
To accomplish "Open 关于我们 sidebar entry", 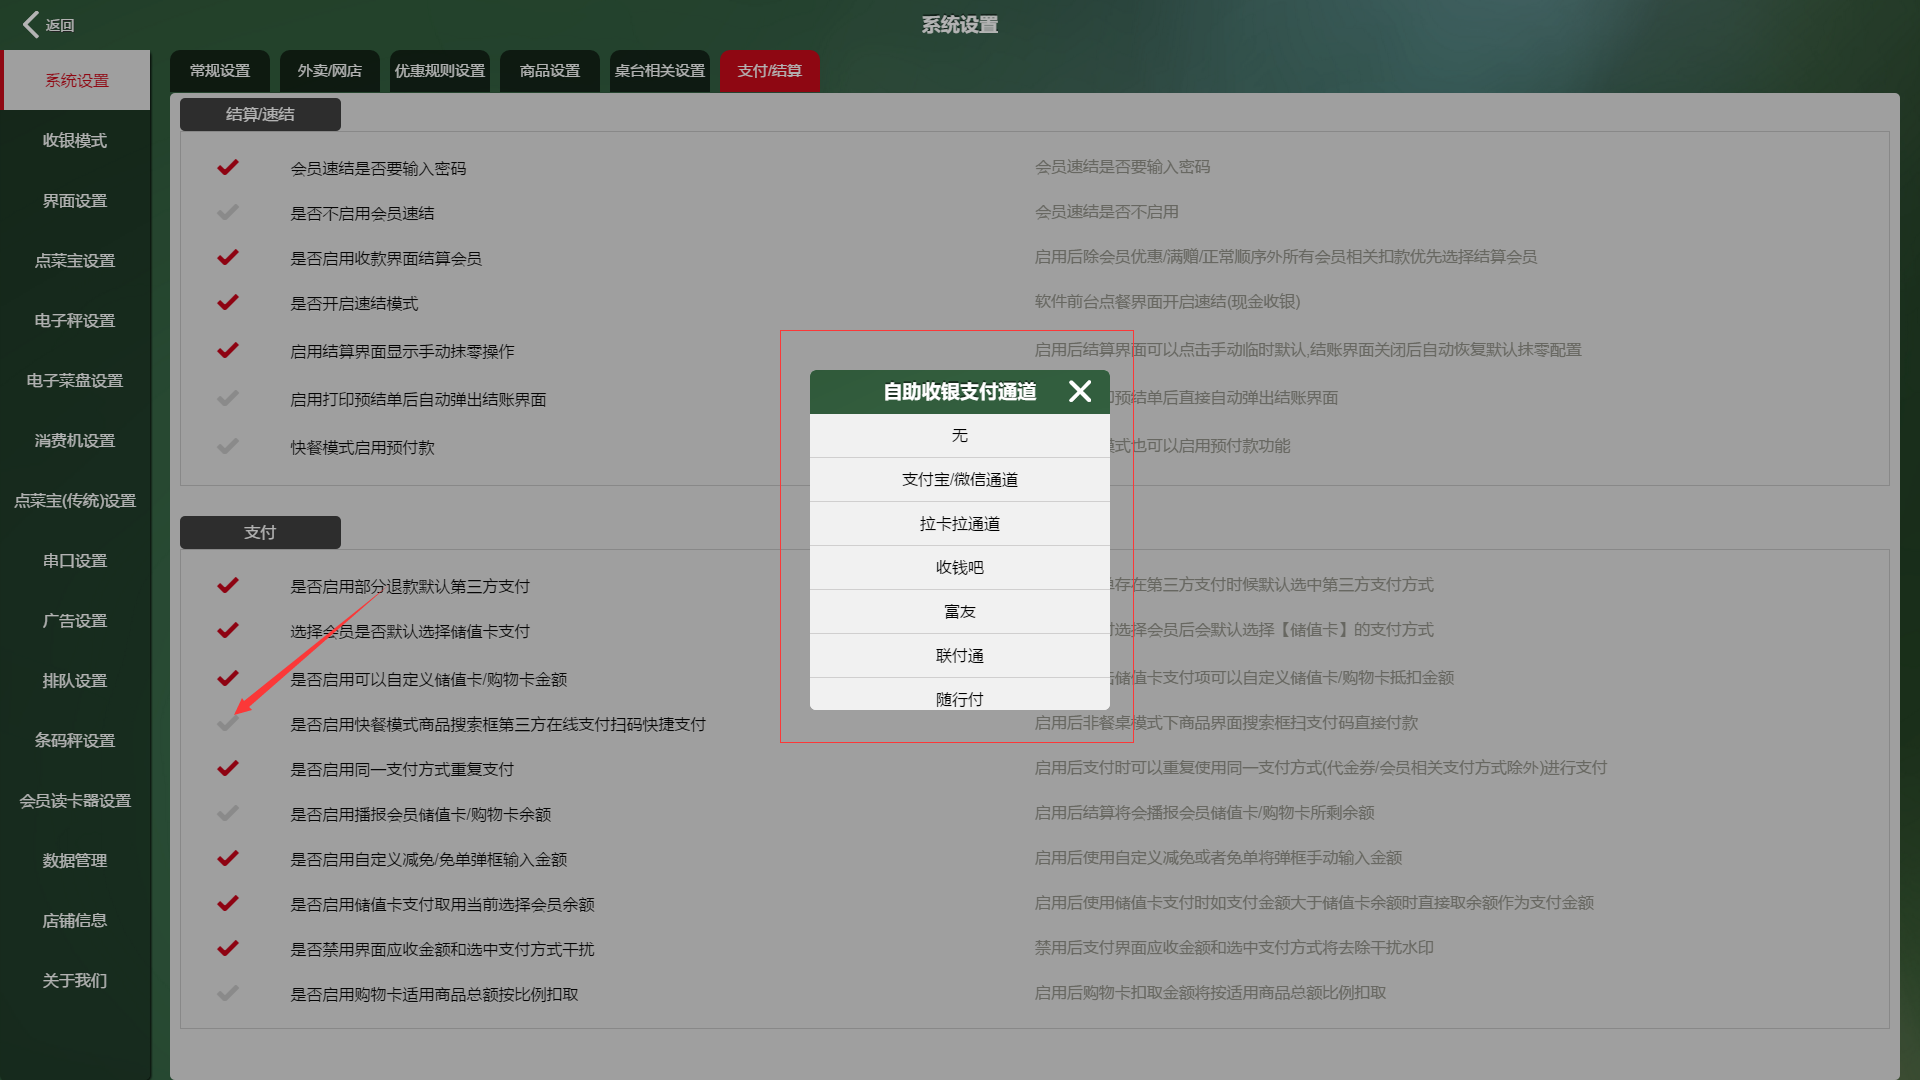I will [x=75, y=981].
